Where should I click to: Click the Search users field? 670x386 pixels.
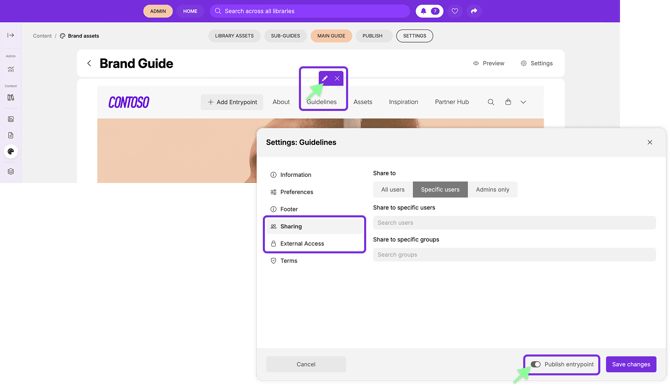coord(514,223)
